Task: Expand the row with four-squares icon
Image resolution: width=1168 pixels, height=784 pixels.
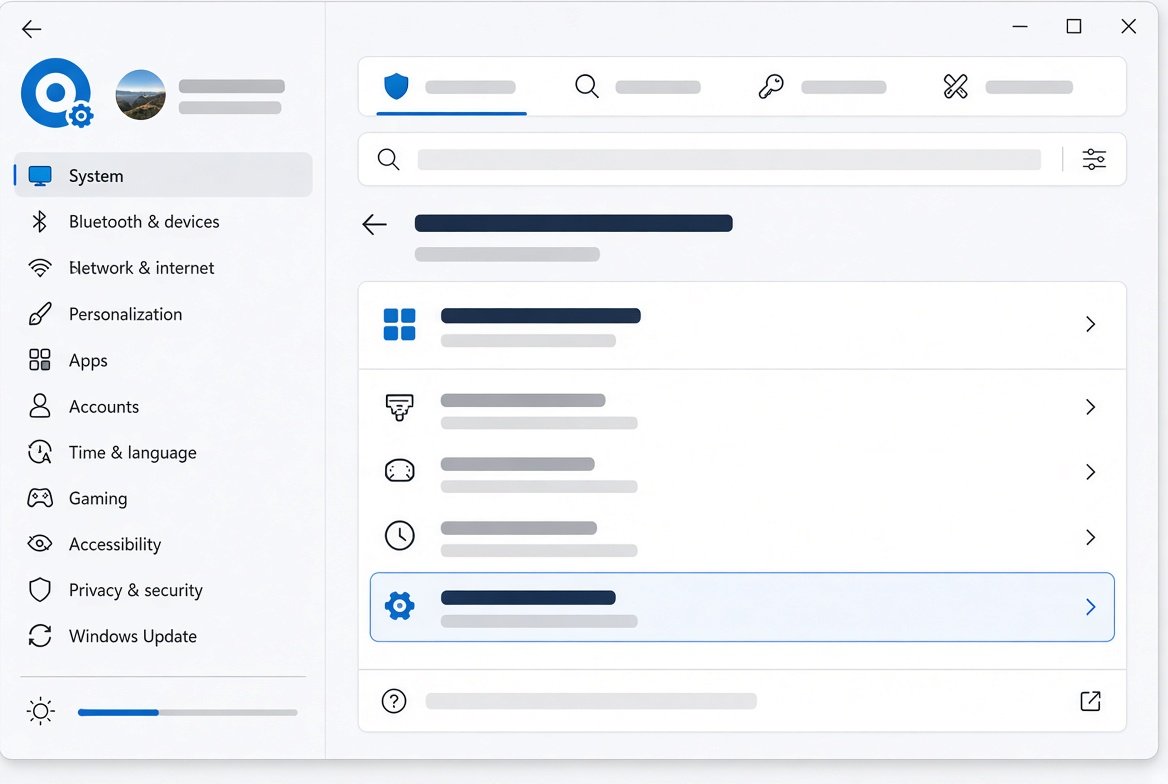Action: point(742,325)
